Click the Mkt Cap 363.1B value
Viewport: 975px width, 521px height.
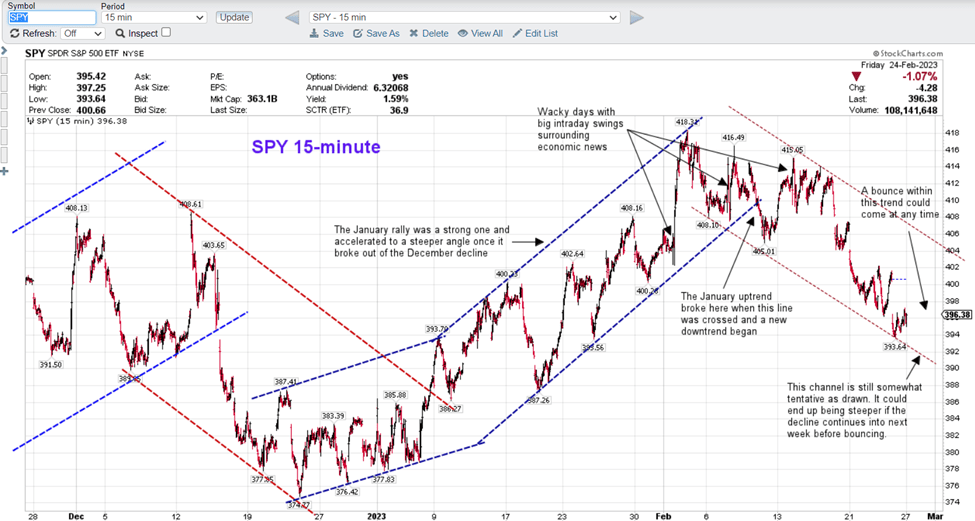click(x=262, y=99)
